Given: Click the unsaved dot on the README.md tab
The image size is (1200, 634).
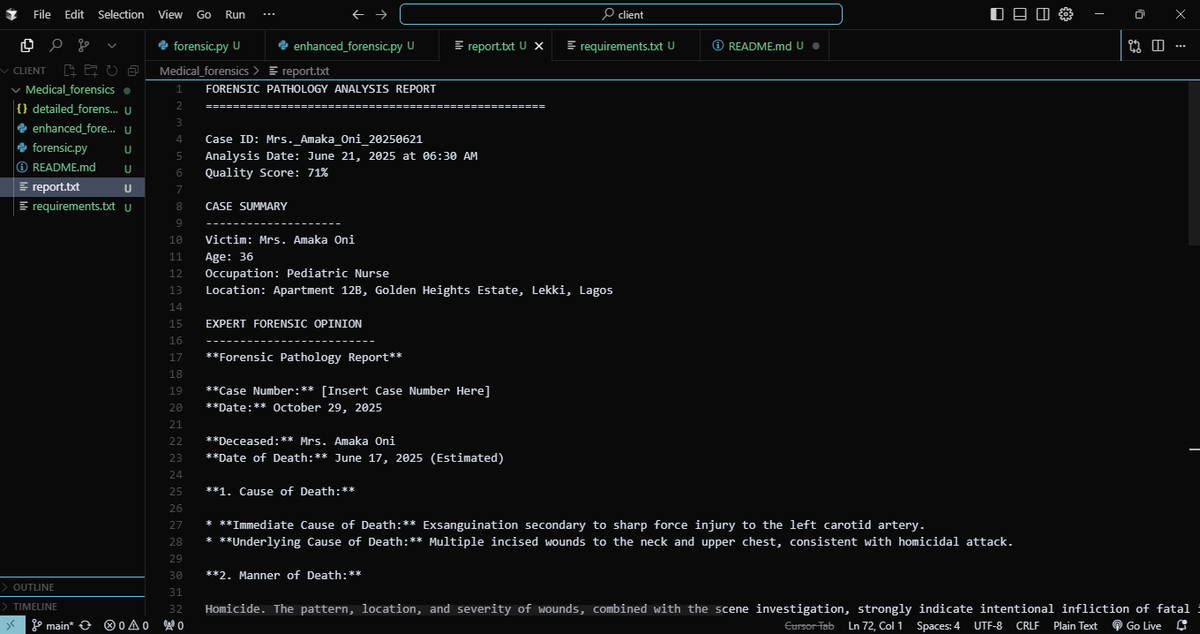Looking at the screenshot, I should (x=816, y=46).
